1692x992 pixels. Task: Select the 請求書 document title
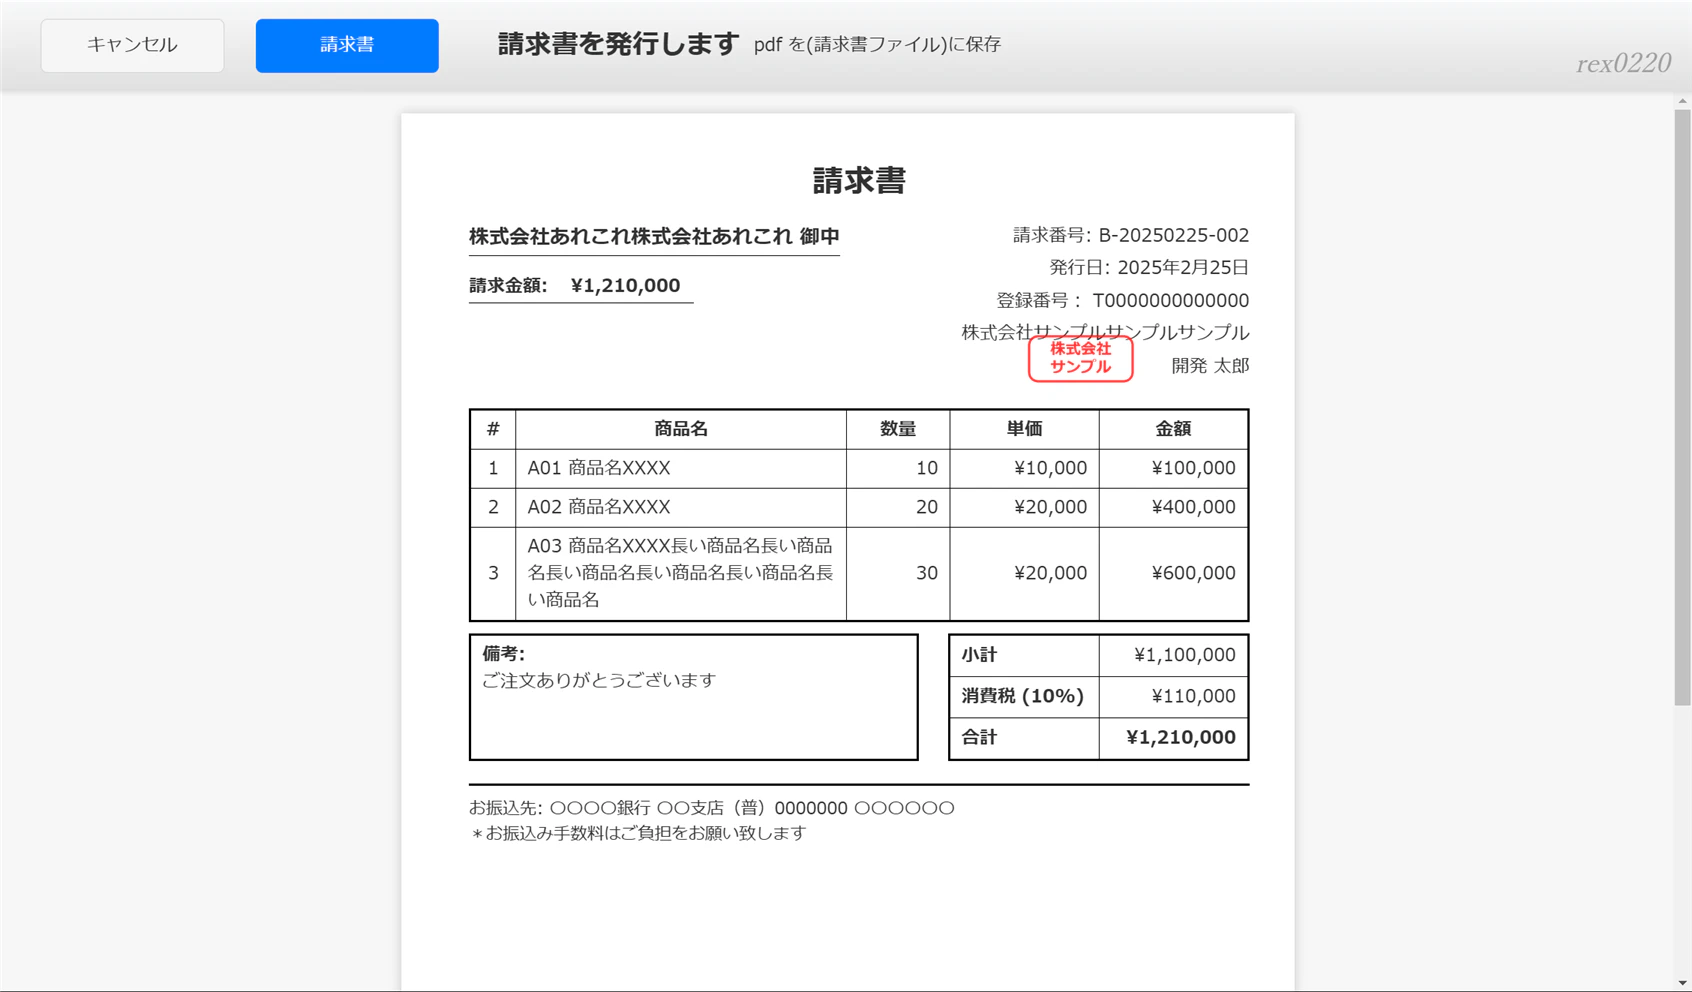[859, 181]
